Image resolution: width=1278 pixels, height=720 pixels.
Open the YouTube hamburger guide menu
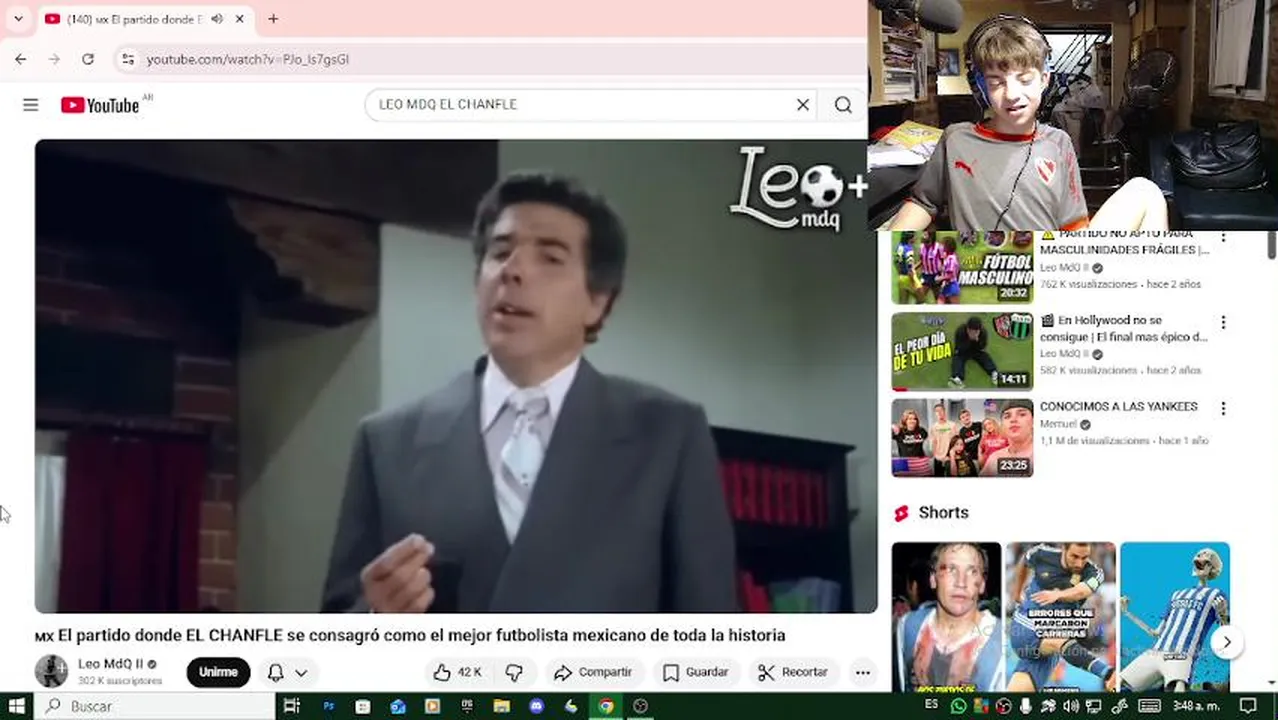pos(31,105)
